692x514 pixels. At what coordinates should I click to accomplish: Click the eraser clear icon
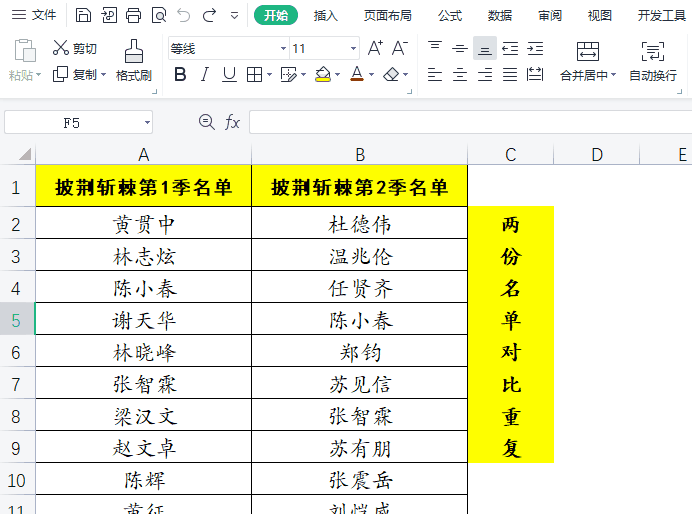pyautogui.click(x=391, y=75)
